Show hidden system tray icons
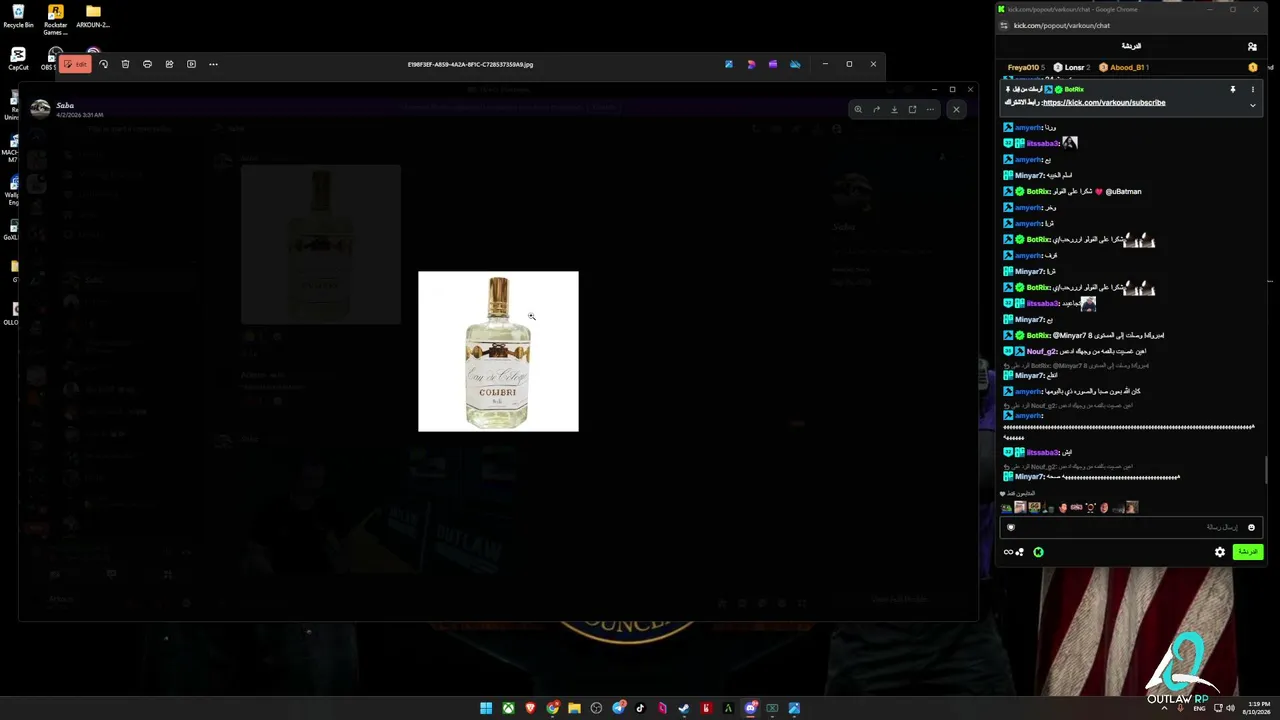This screenshot has height=720, width=1280. (1164, 708)
